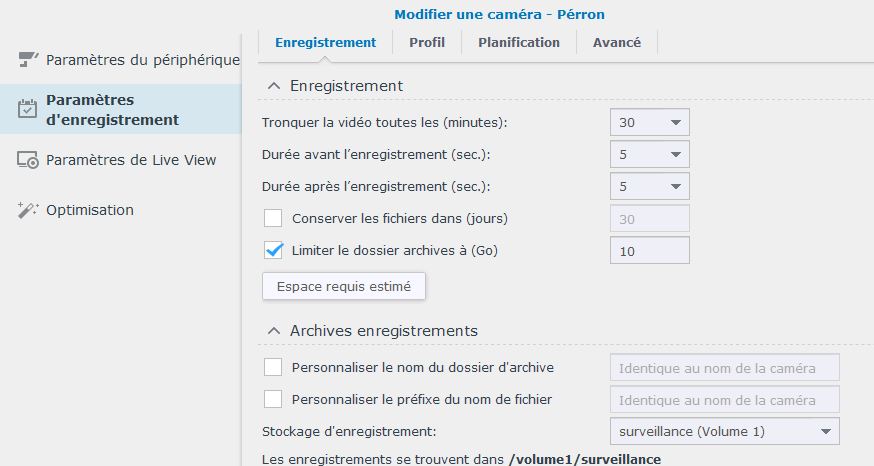Collapse the Archives enregistrements section

(x=273, y=331)
